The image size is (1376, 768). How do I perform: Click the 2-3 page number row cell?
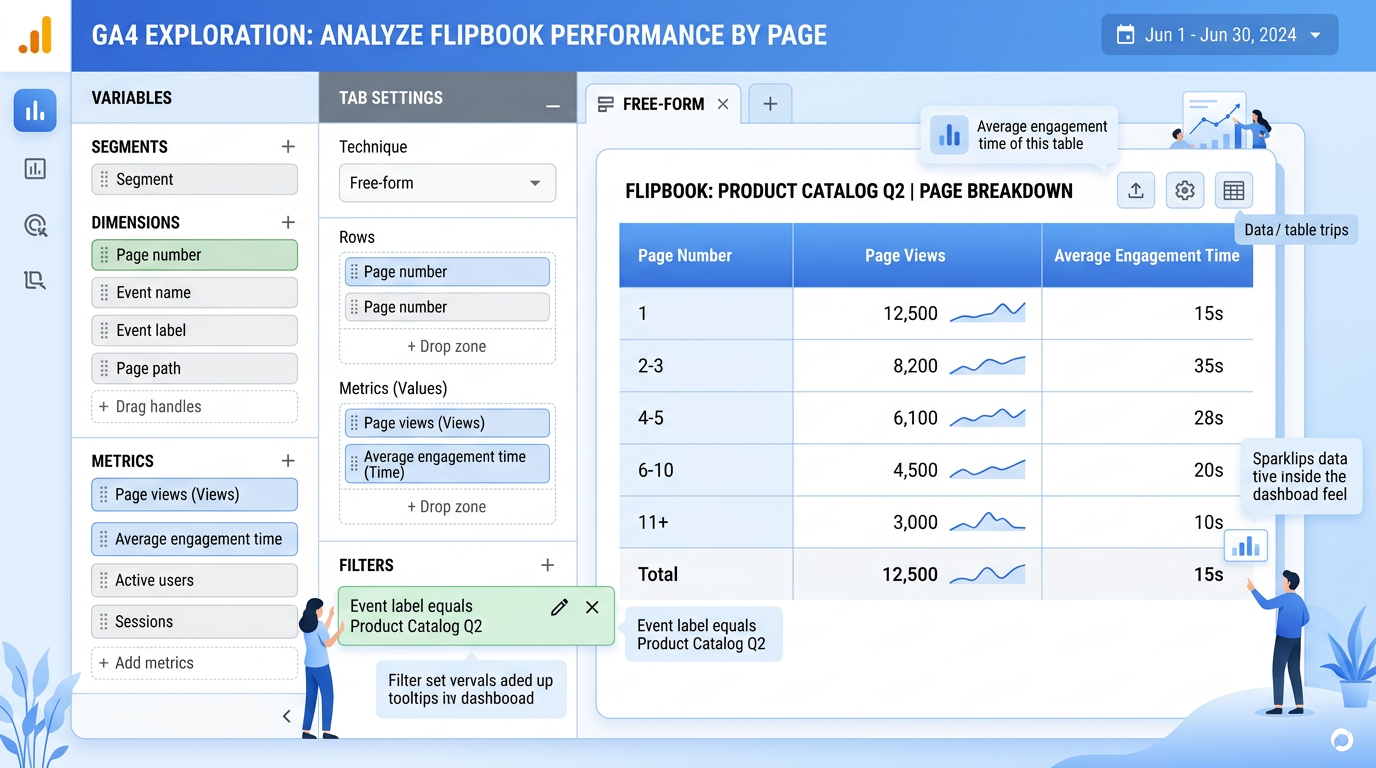tap(706, 366)
